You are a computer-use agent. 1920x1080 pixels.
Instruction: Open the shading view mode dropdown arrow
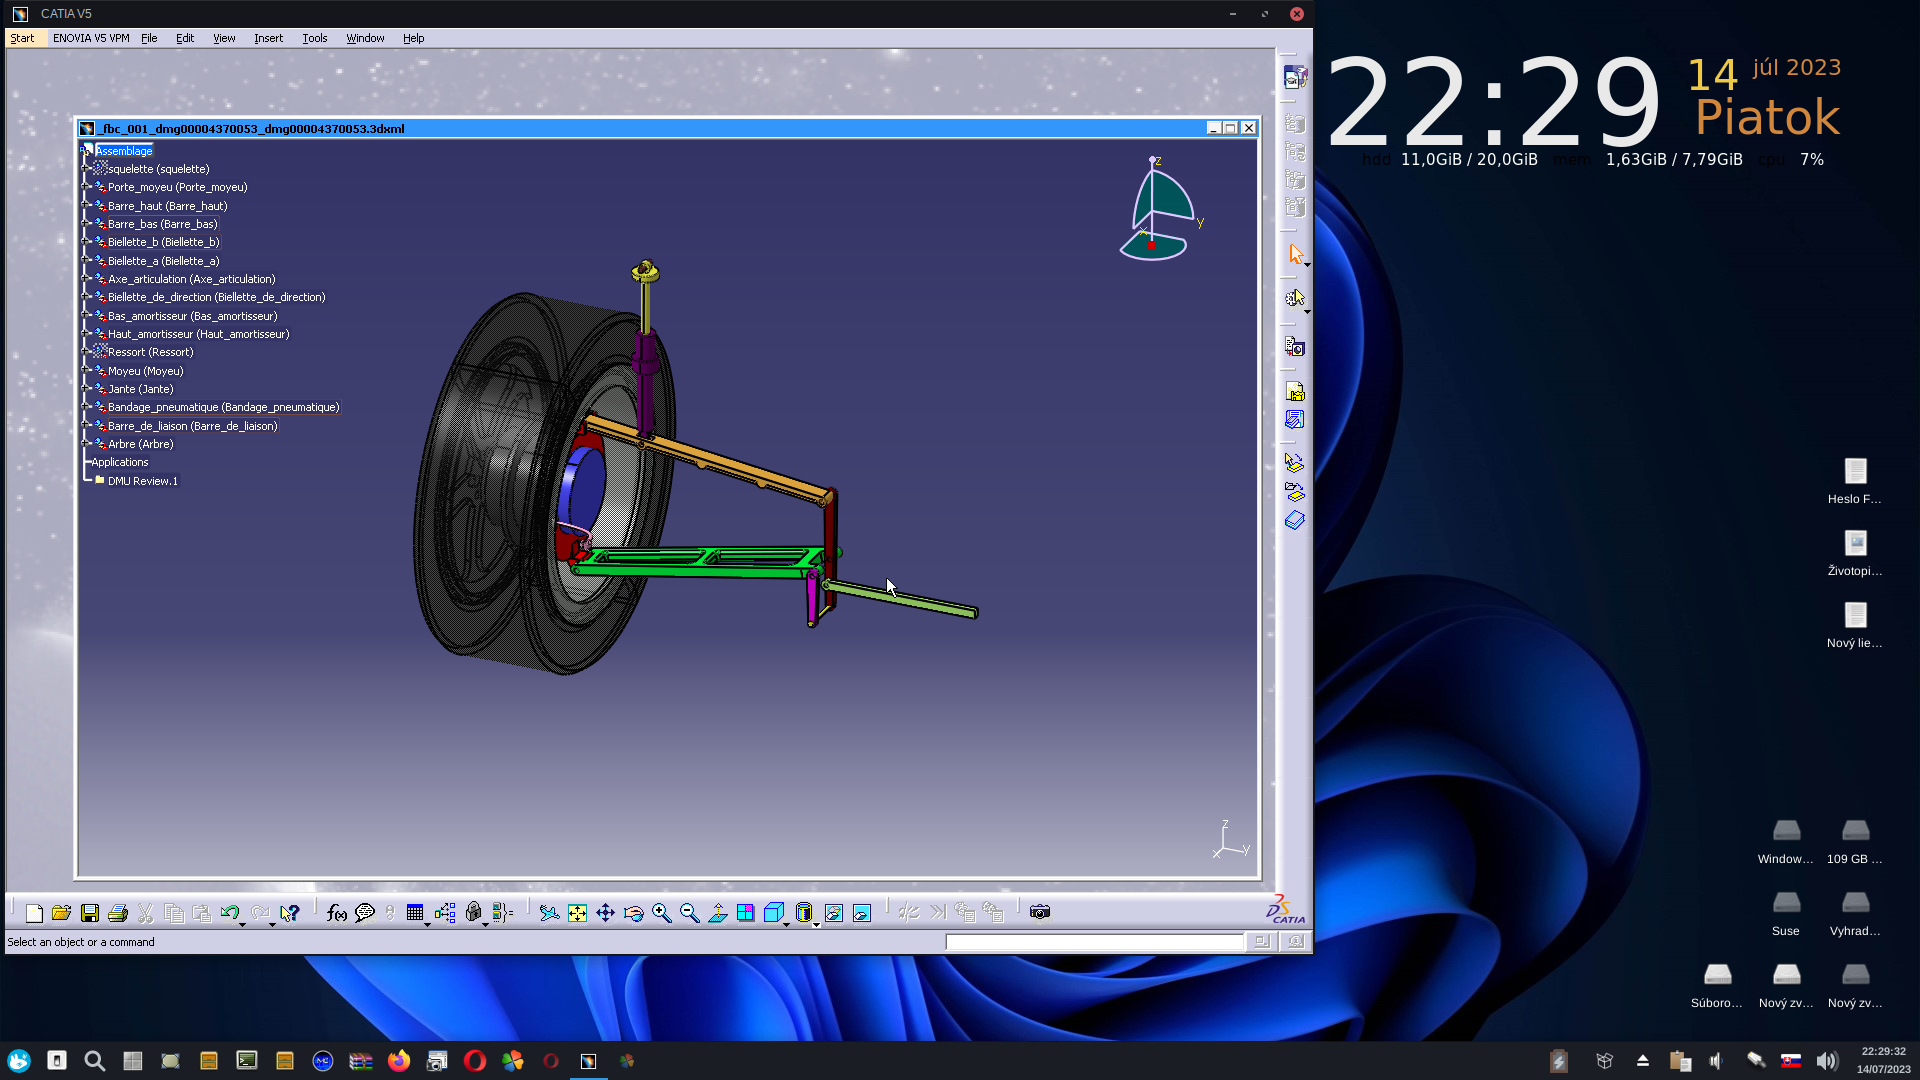pyautogui.click(x=817, y=925)
